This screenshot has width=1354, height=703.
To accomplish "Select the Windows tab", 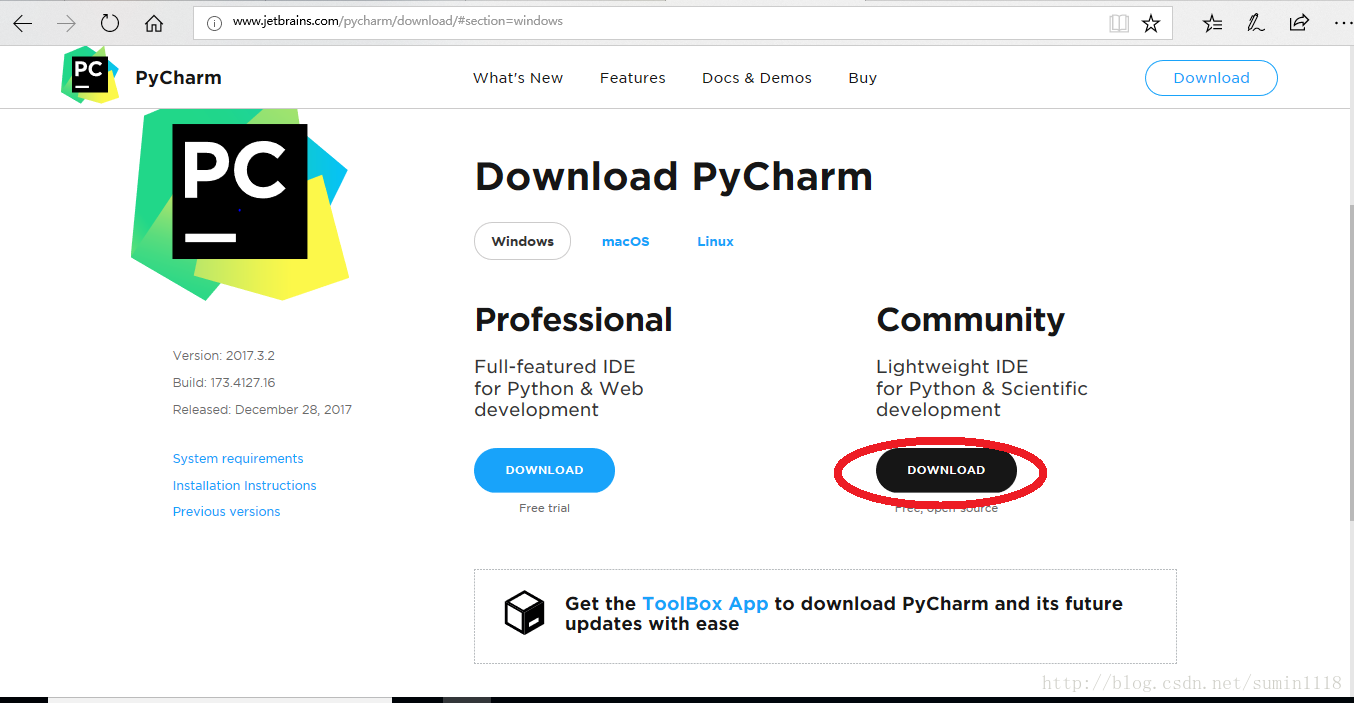I will pos(522,241).
